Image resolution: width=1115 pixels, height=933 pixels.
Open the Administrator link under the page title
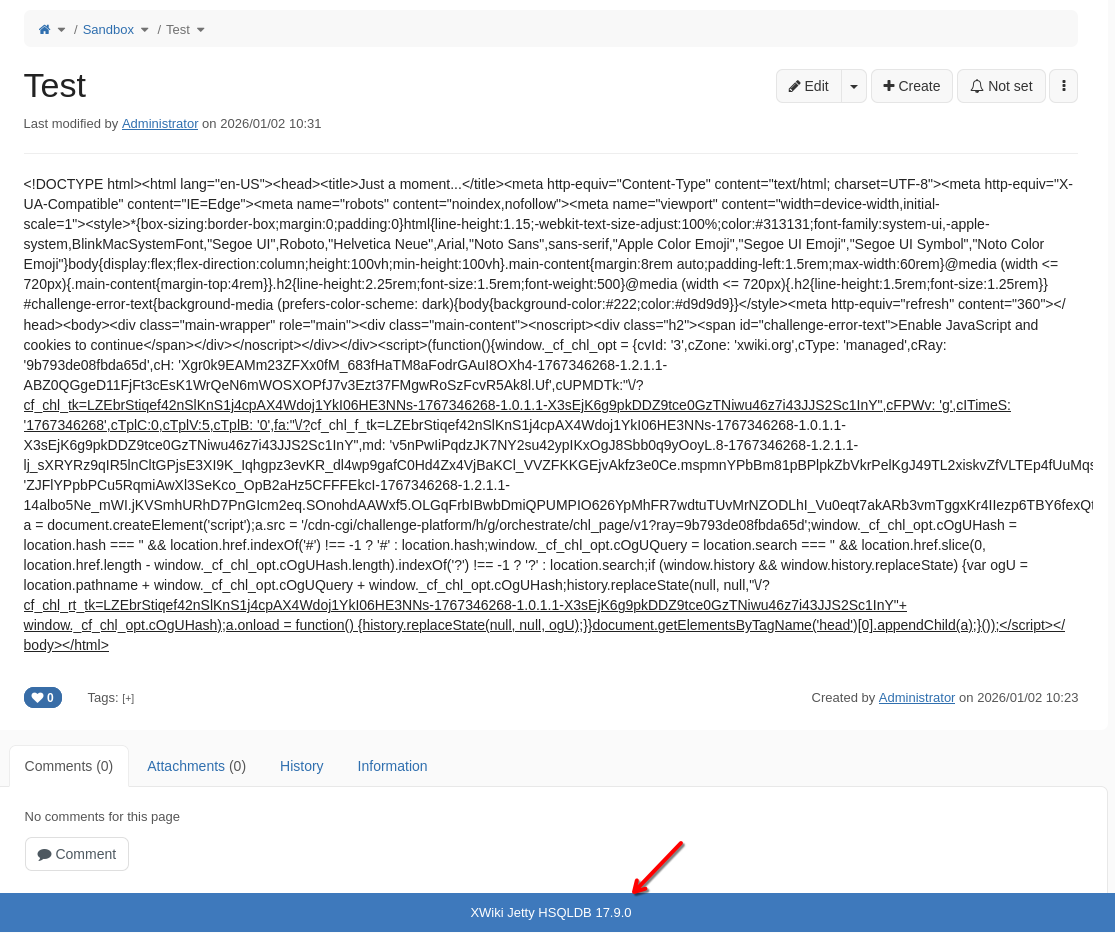[x=160, y=124]
